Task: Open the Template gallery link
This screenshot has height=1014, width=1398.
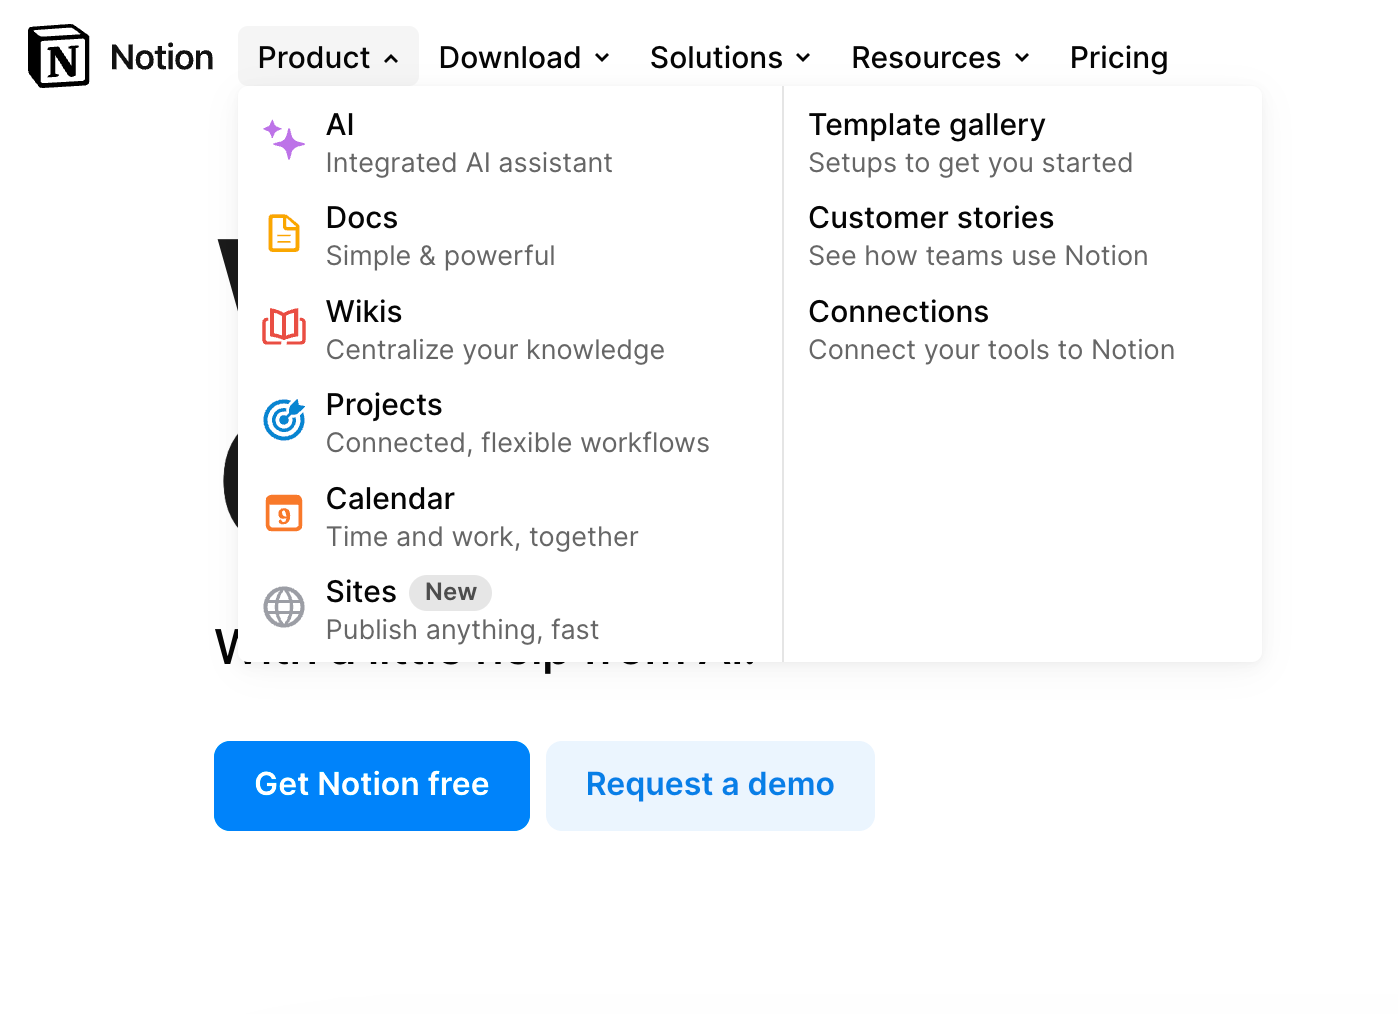Action: click(x=927, y=124)
